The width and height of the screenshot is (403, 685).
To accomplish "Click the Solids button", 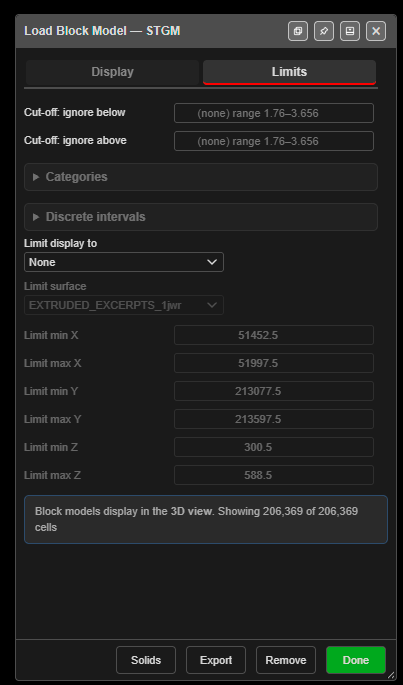I will coord(146,660).
